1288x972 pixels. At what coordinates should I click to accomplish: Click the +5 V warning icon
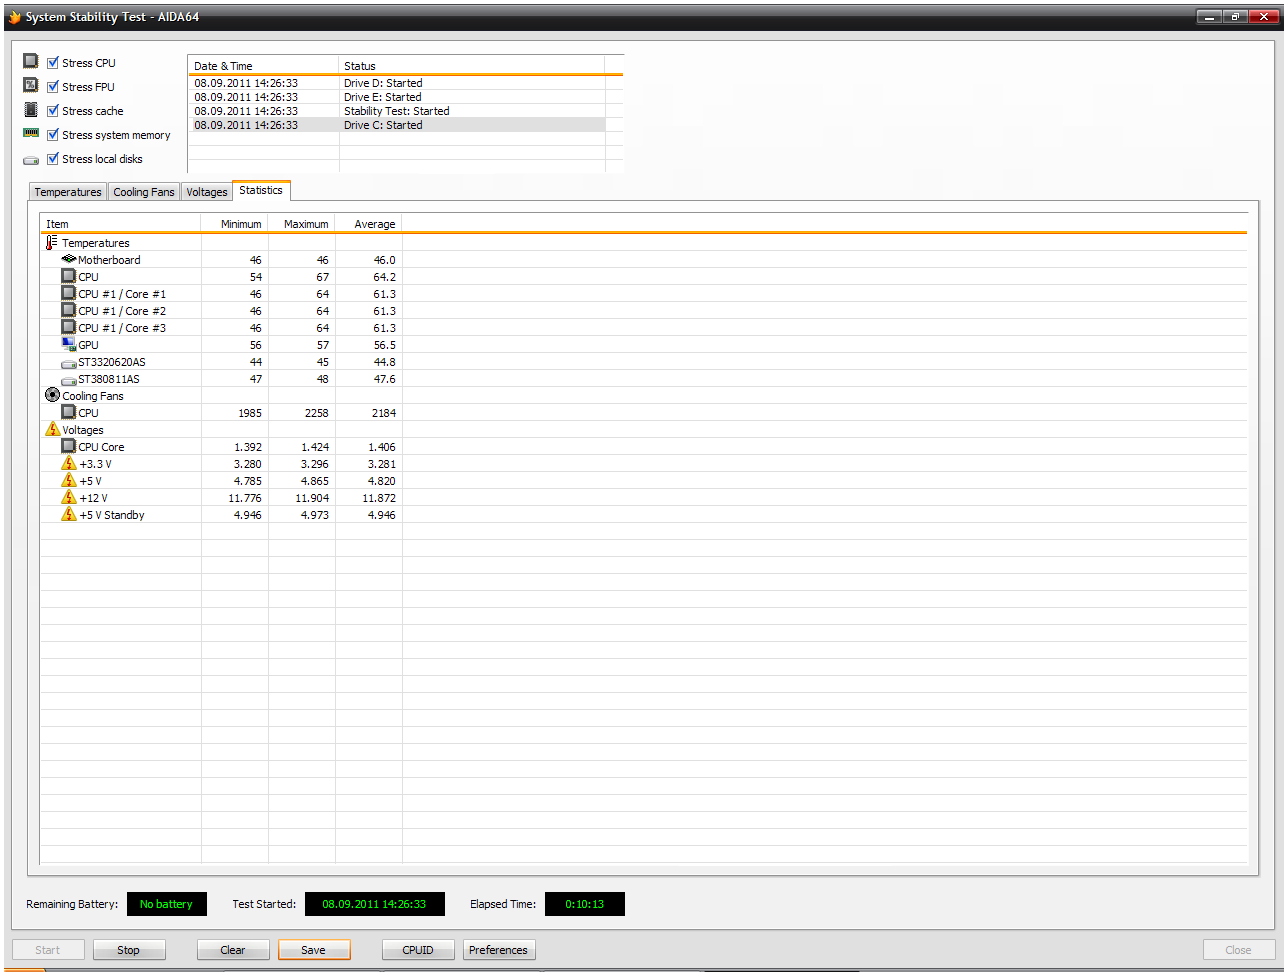point(69,481)
